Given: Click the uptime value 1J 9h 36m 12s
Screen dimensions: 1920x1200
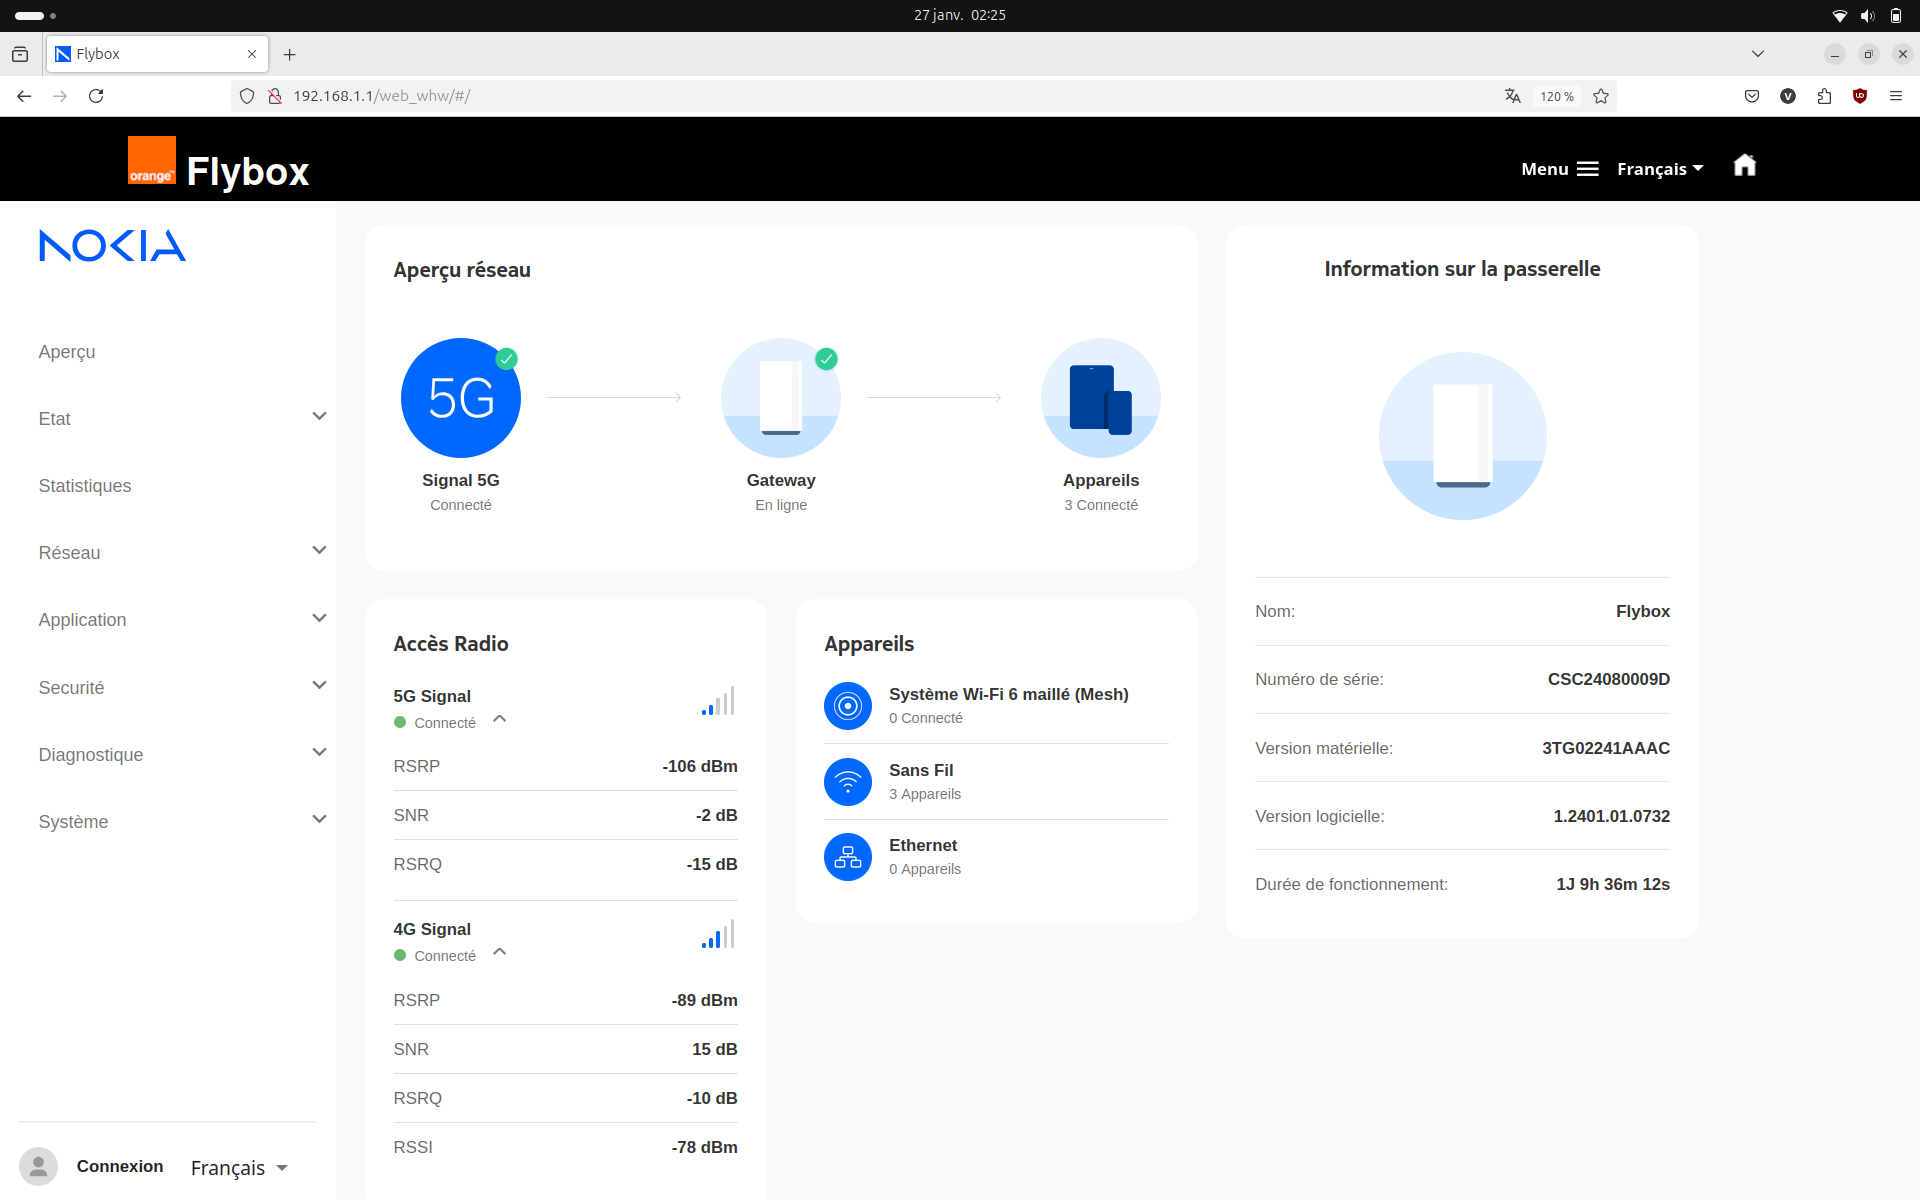Looking at the screenshot, I should 1613,884.
